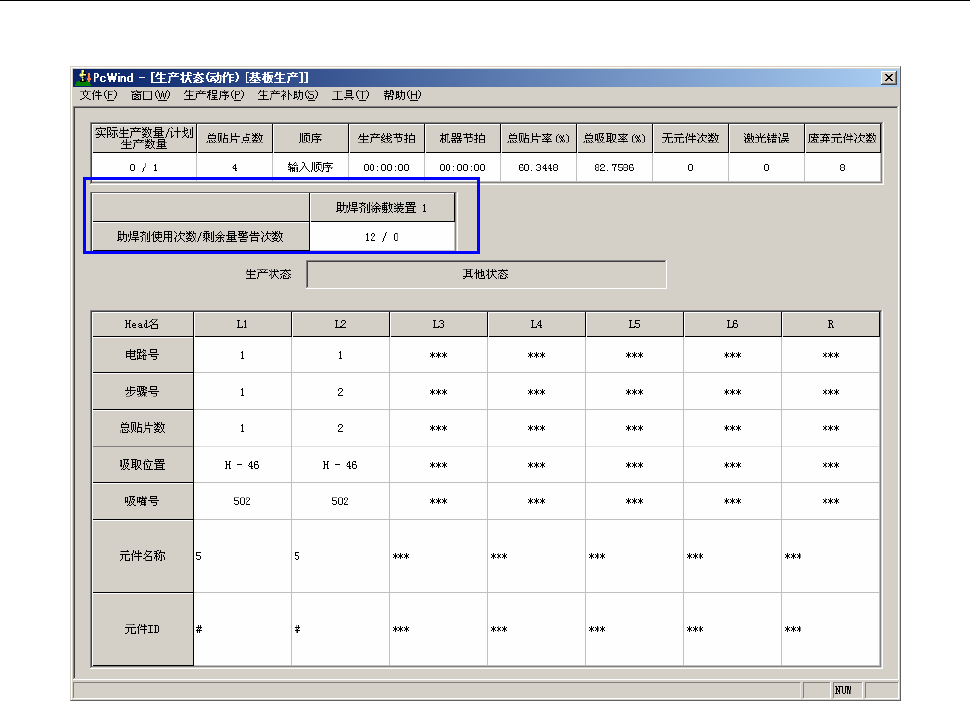The height and width of the screenshot is (701, 970).
Task: Select the 元件名称 row label
Action: coord(142,556)
